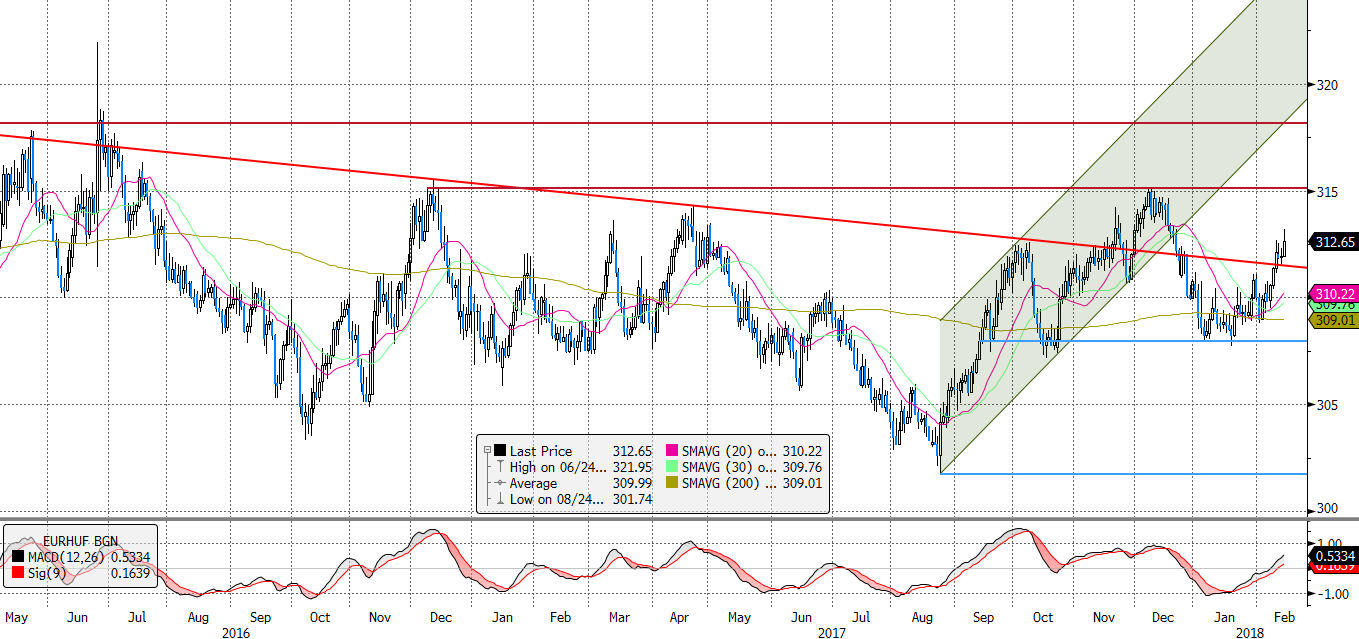Click the 310.22 SMAVG (20) legend value
This screenshot has width=1359, height=639.
(803, 451)
